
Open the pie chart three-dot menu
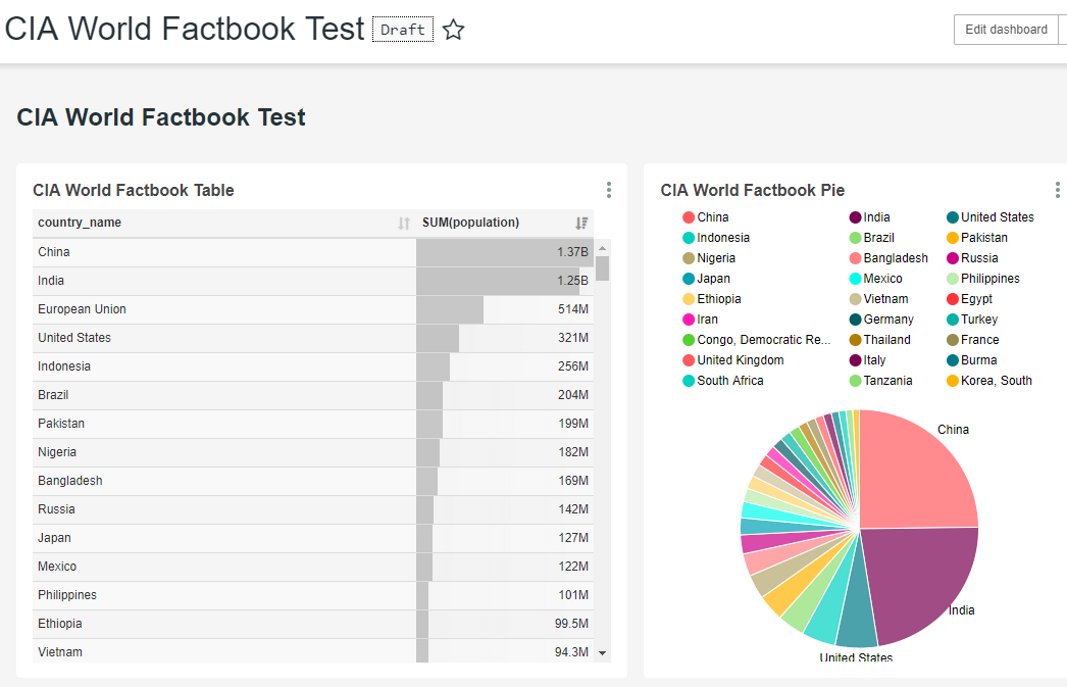(1057, 190)
